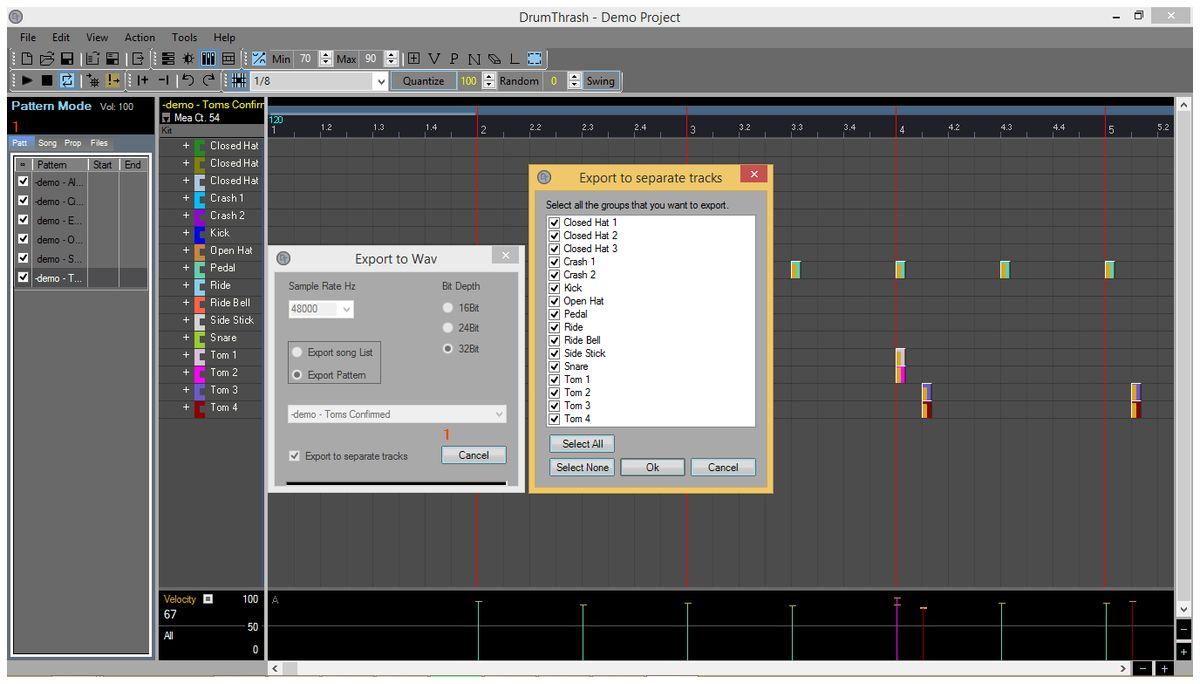The width and height of the screenshot is (1200, 684).
Task: Expand the Kick track plus sign
Action: coord(185,233)
